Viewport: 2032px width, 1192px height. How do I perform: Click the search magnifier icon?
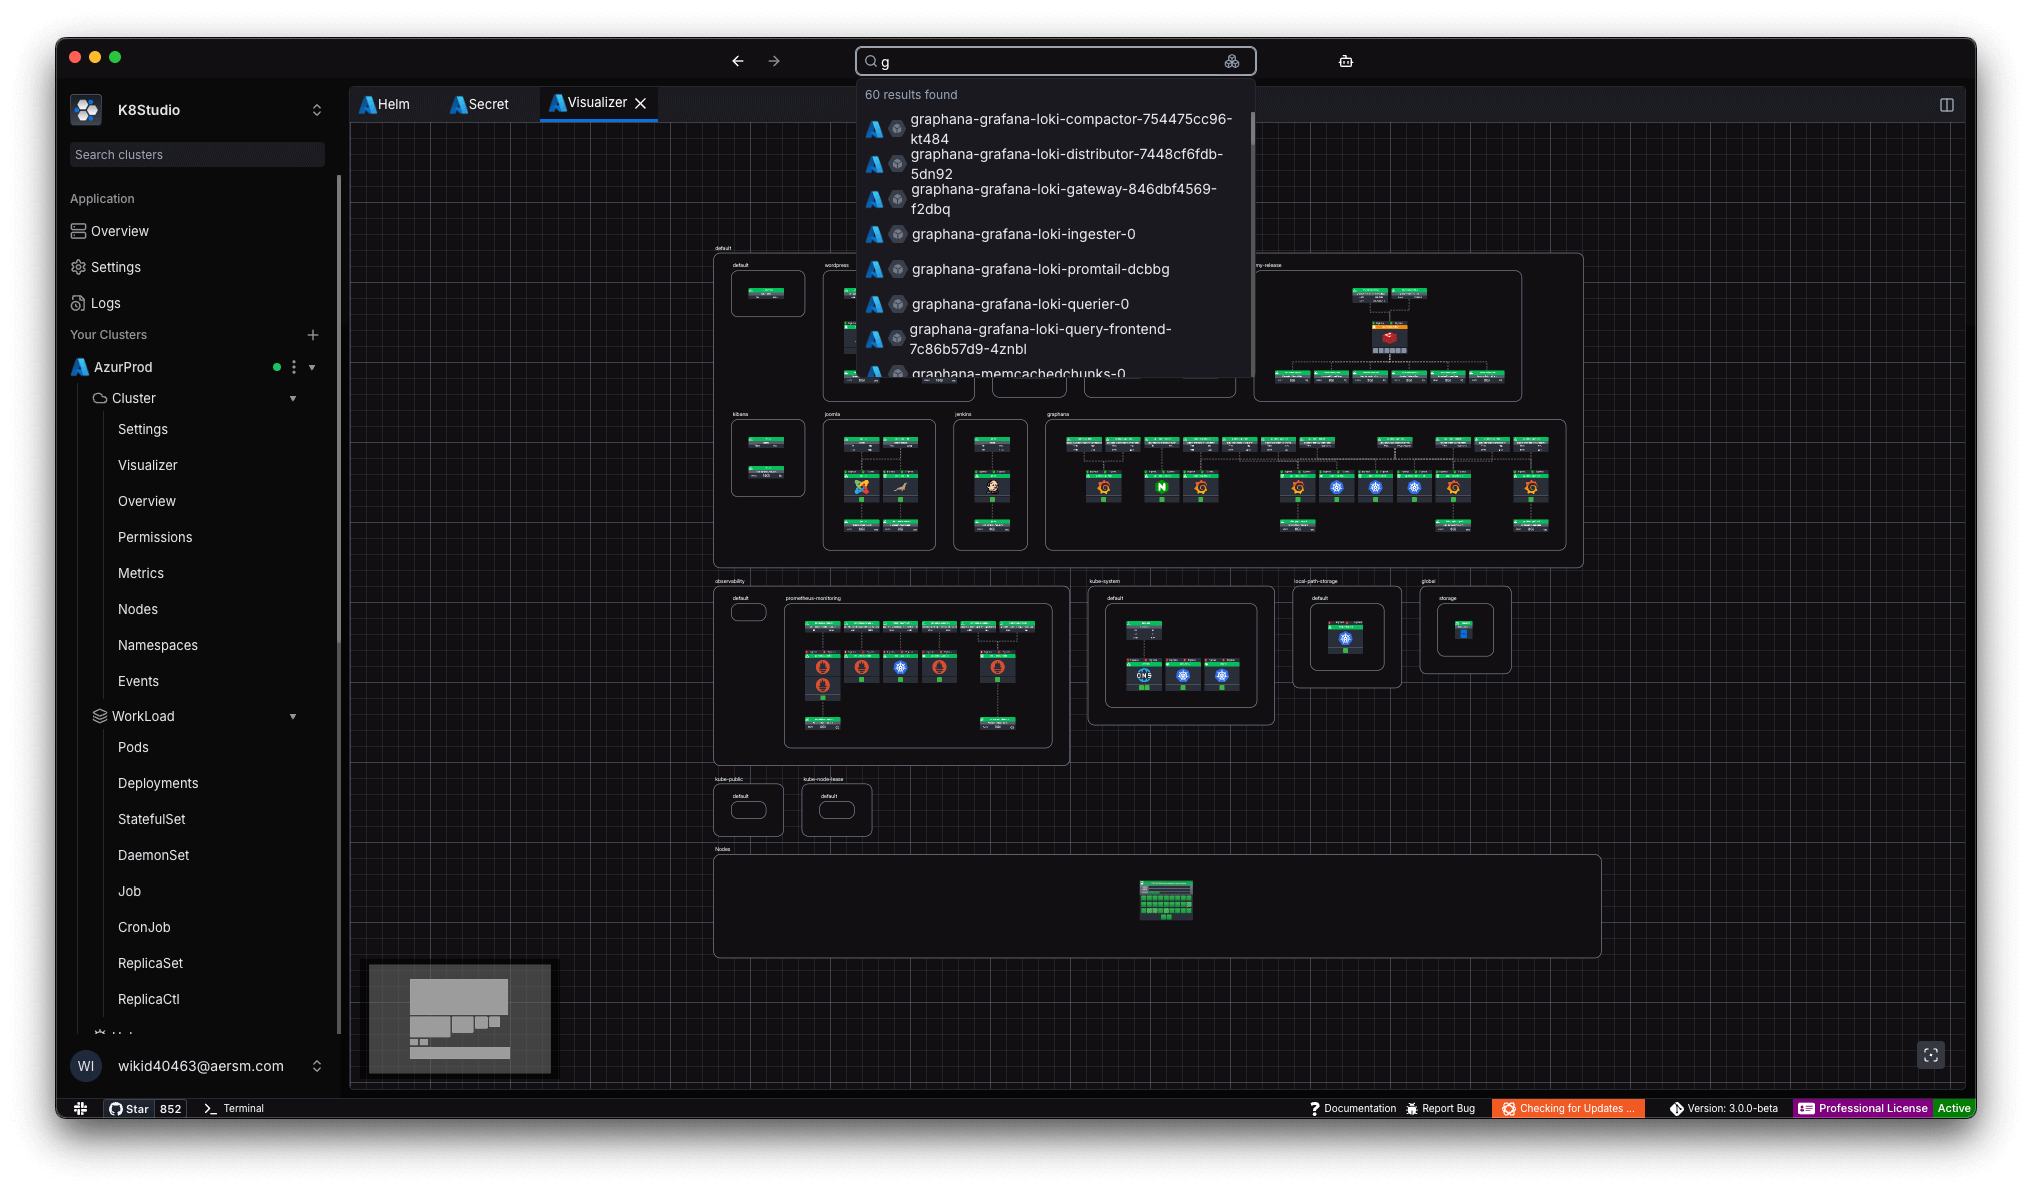click(871, 61)
